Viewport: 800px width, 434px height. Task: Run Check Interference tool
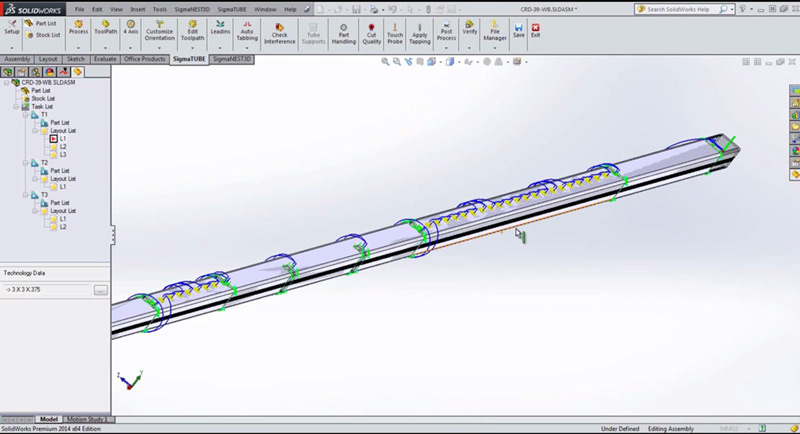(280, 31)
